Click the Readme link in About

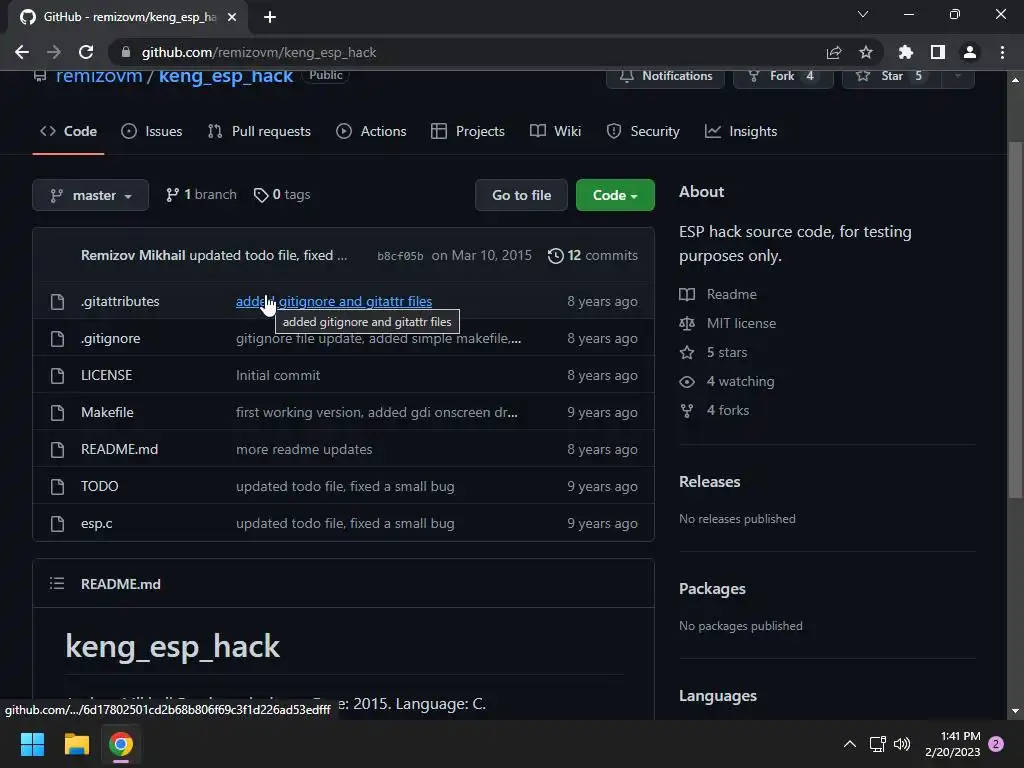[718, 295]
